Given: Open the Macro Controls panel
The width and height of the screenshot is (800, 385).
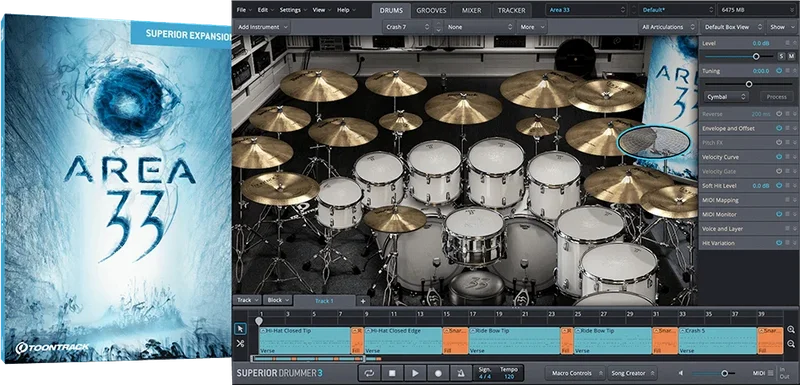Looking at the screenshot, I should click(x=575, y=373).
